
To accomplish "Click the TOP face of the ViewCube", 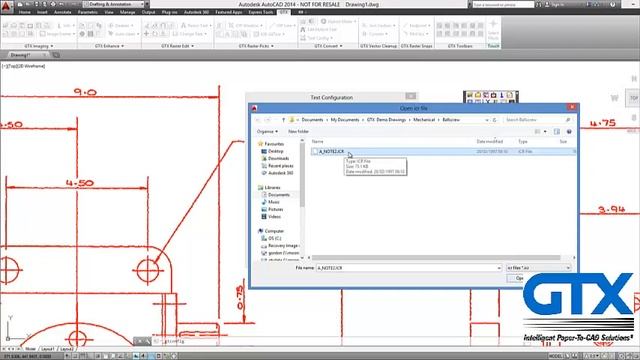I will 633,98.
